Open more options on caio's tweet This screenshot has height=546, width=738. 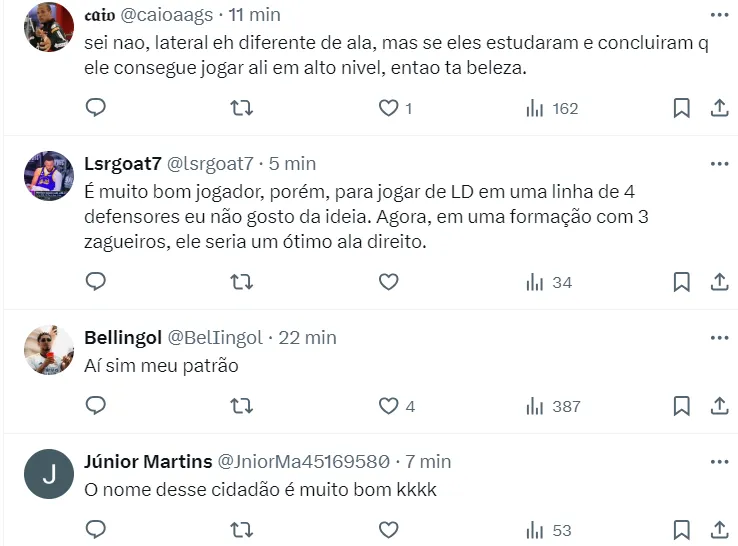(718, 15)
